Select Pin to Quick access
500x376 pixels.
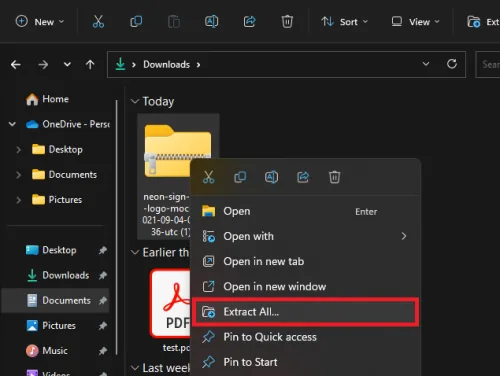(305, 337)
